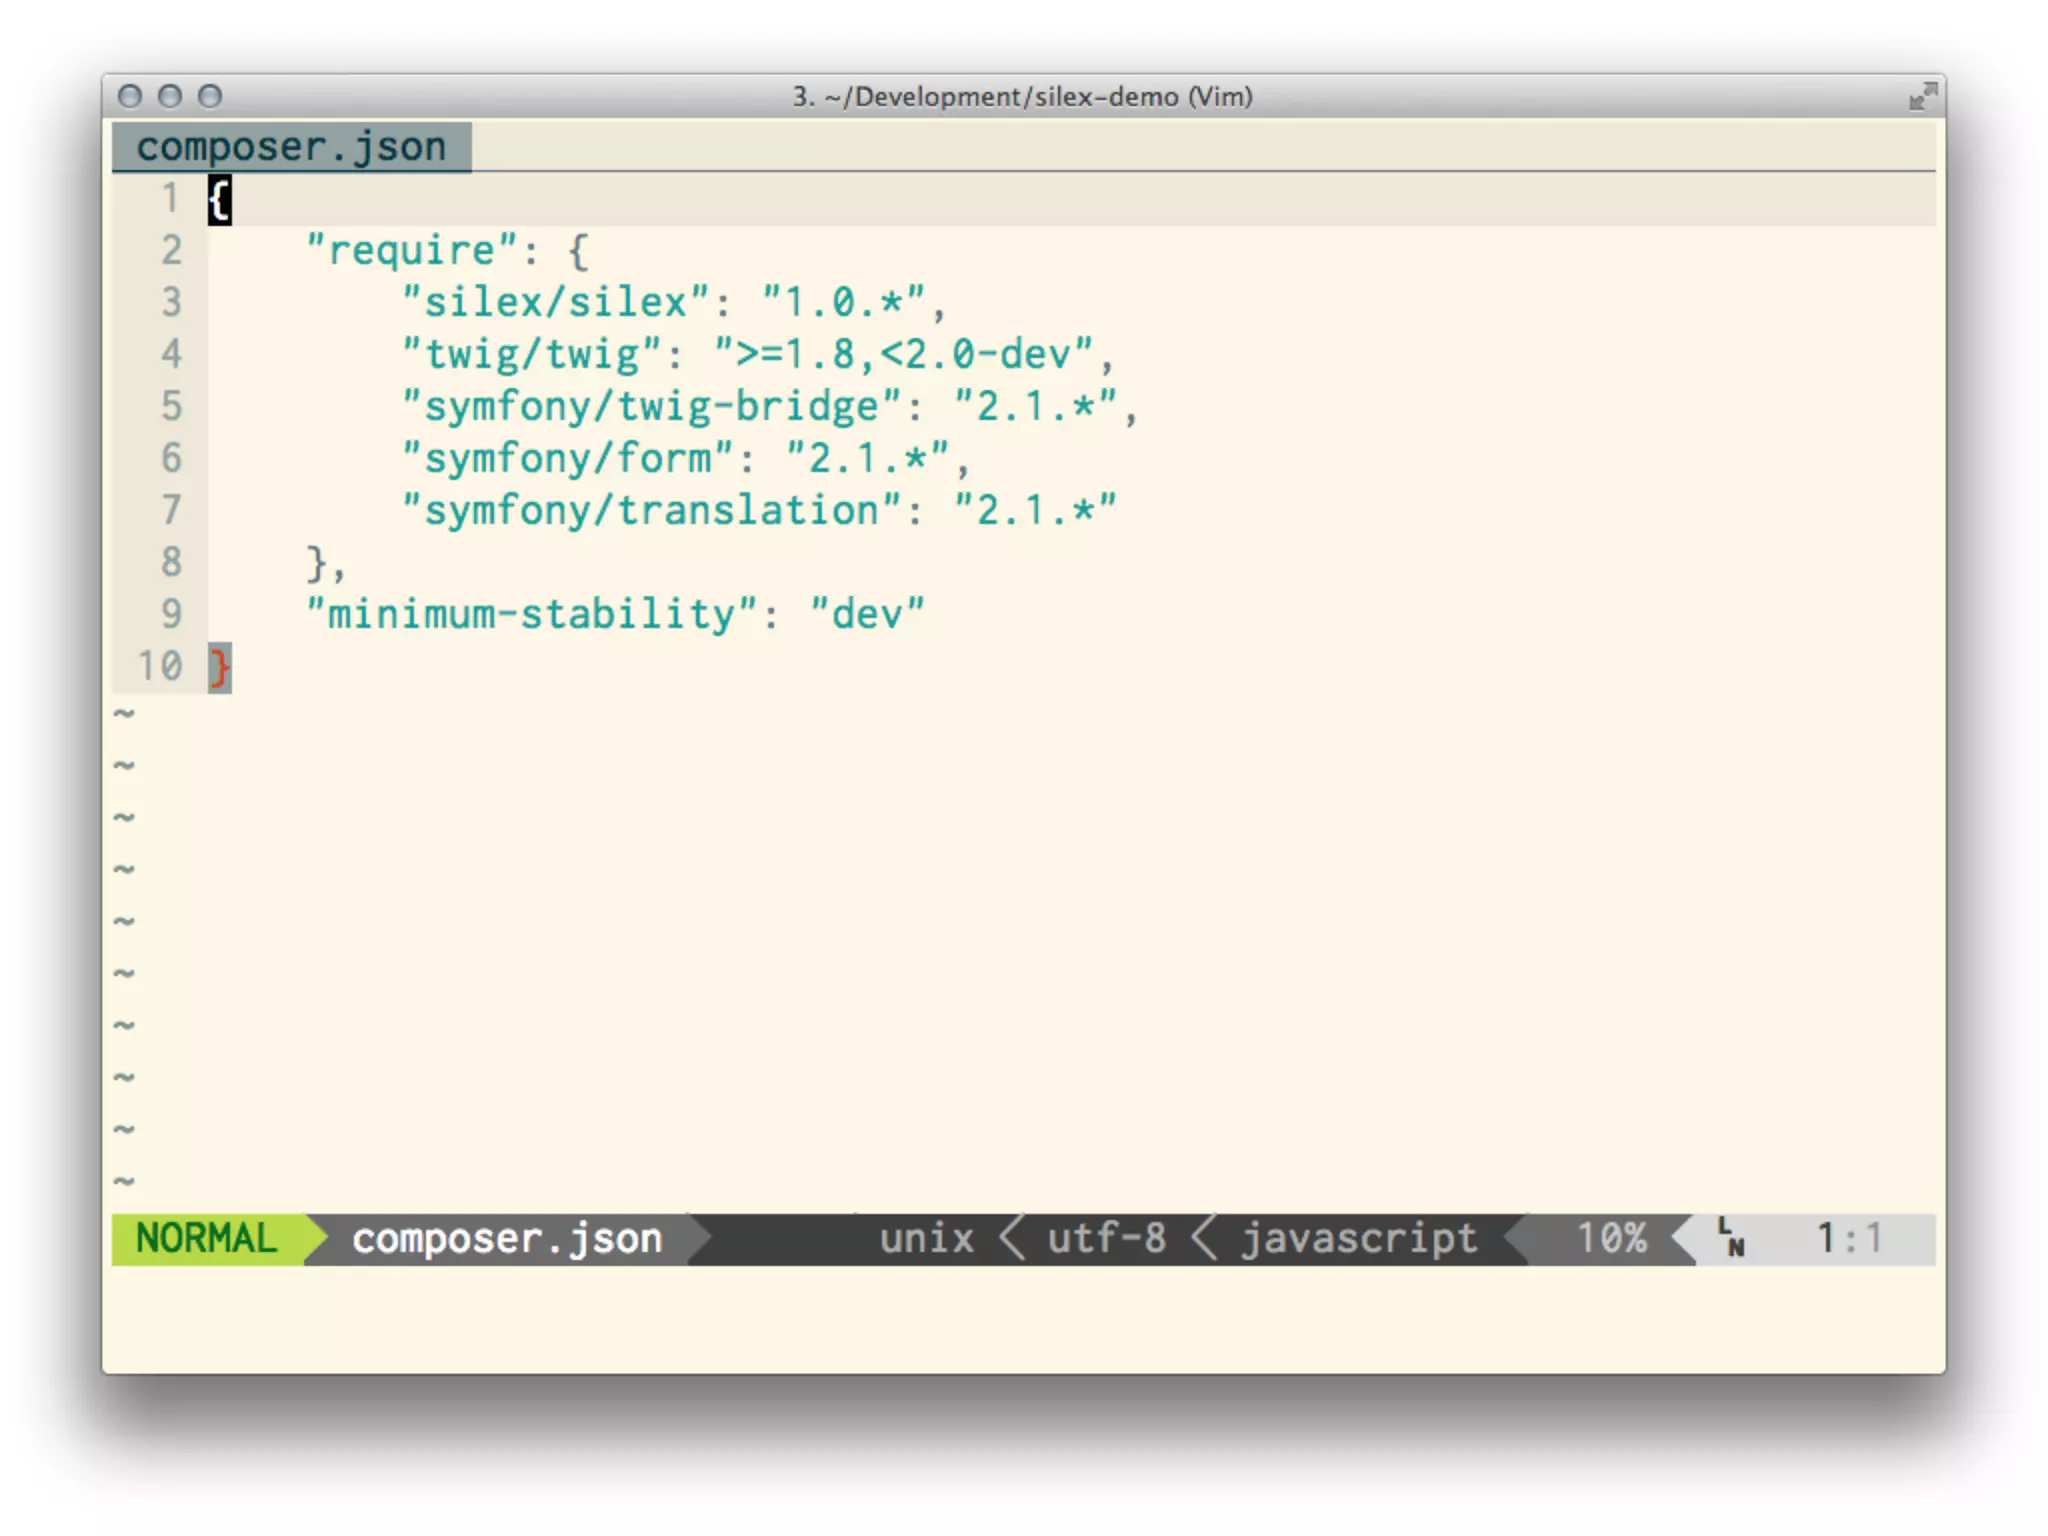Click the "minimum-stability" key text
The height and width of the screenshot is (1536, 2048).
531,614
